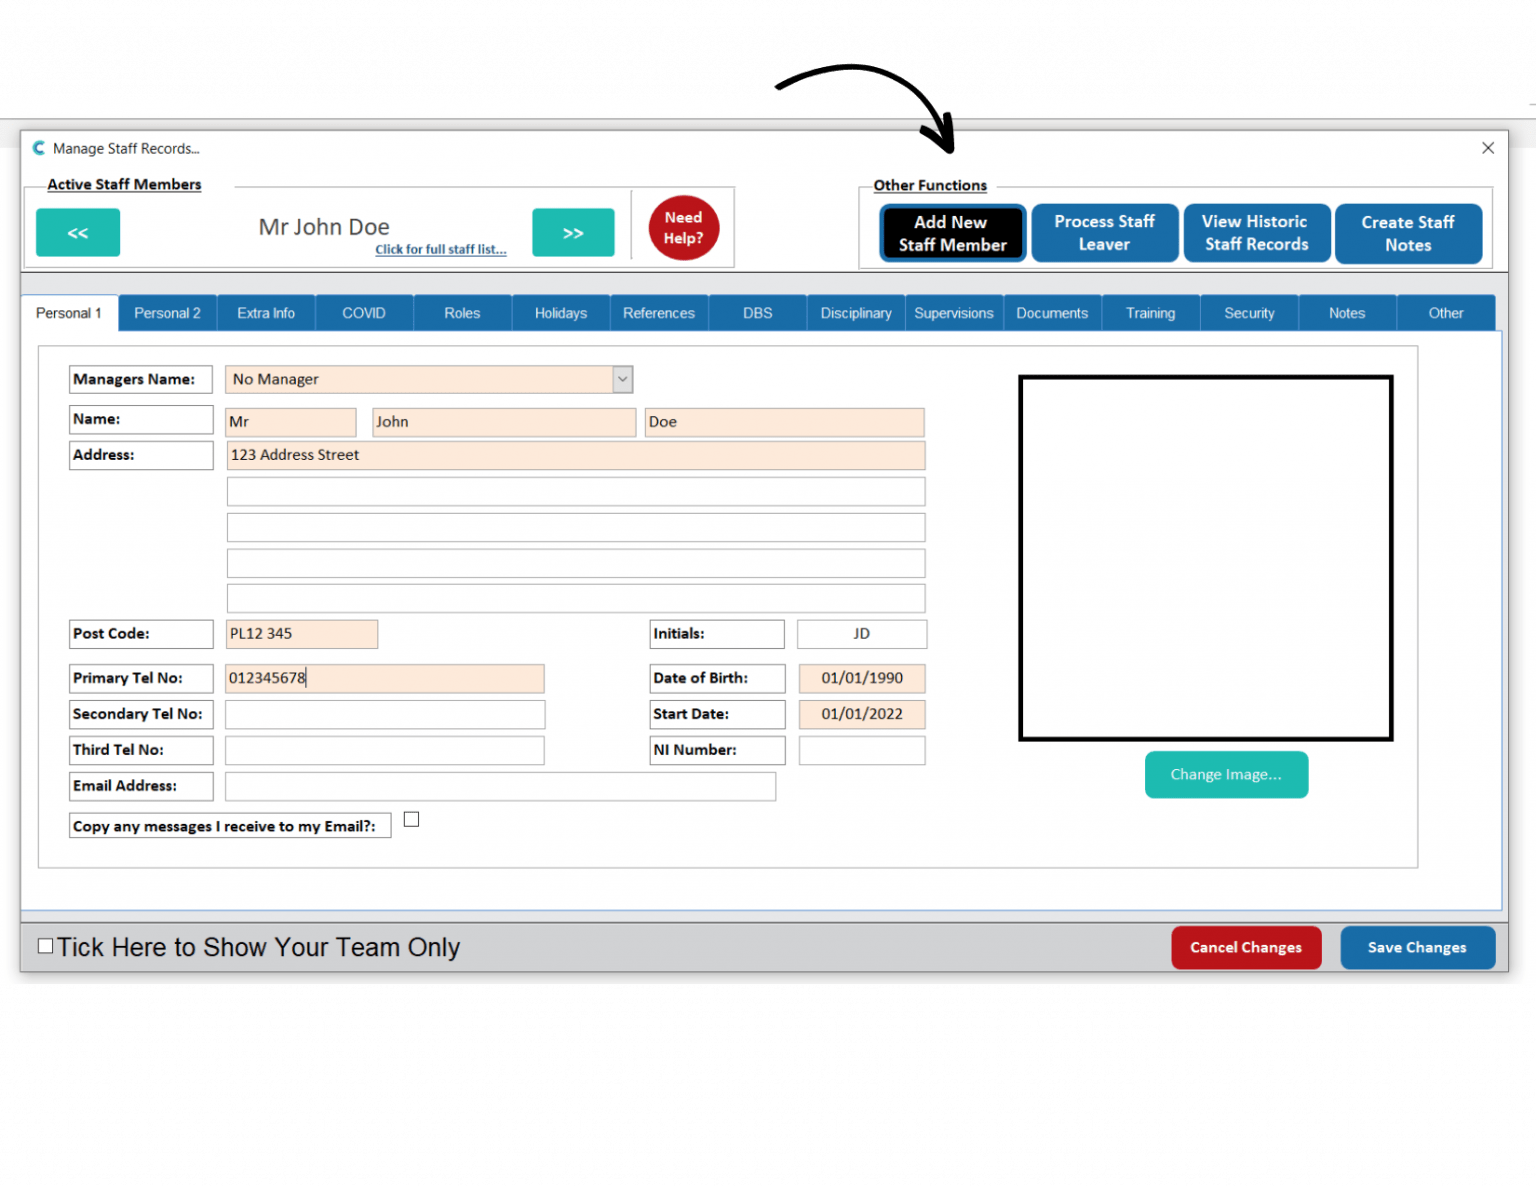This screenshot has width=1536, height=1187.
Task: Enable Copy any messages to my Email
Action: [x=411, y=818]
